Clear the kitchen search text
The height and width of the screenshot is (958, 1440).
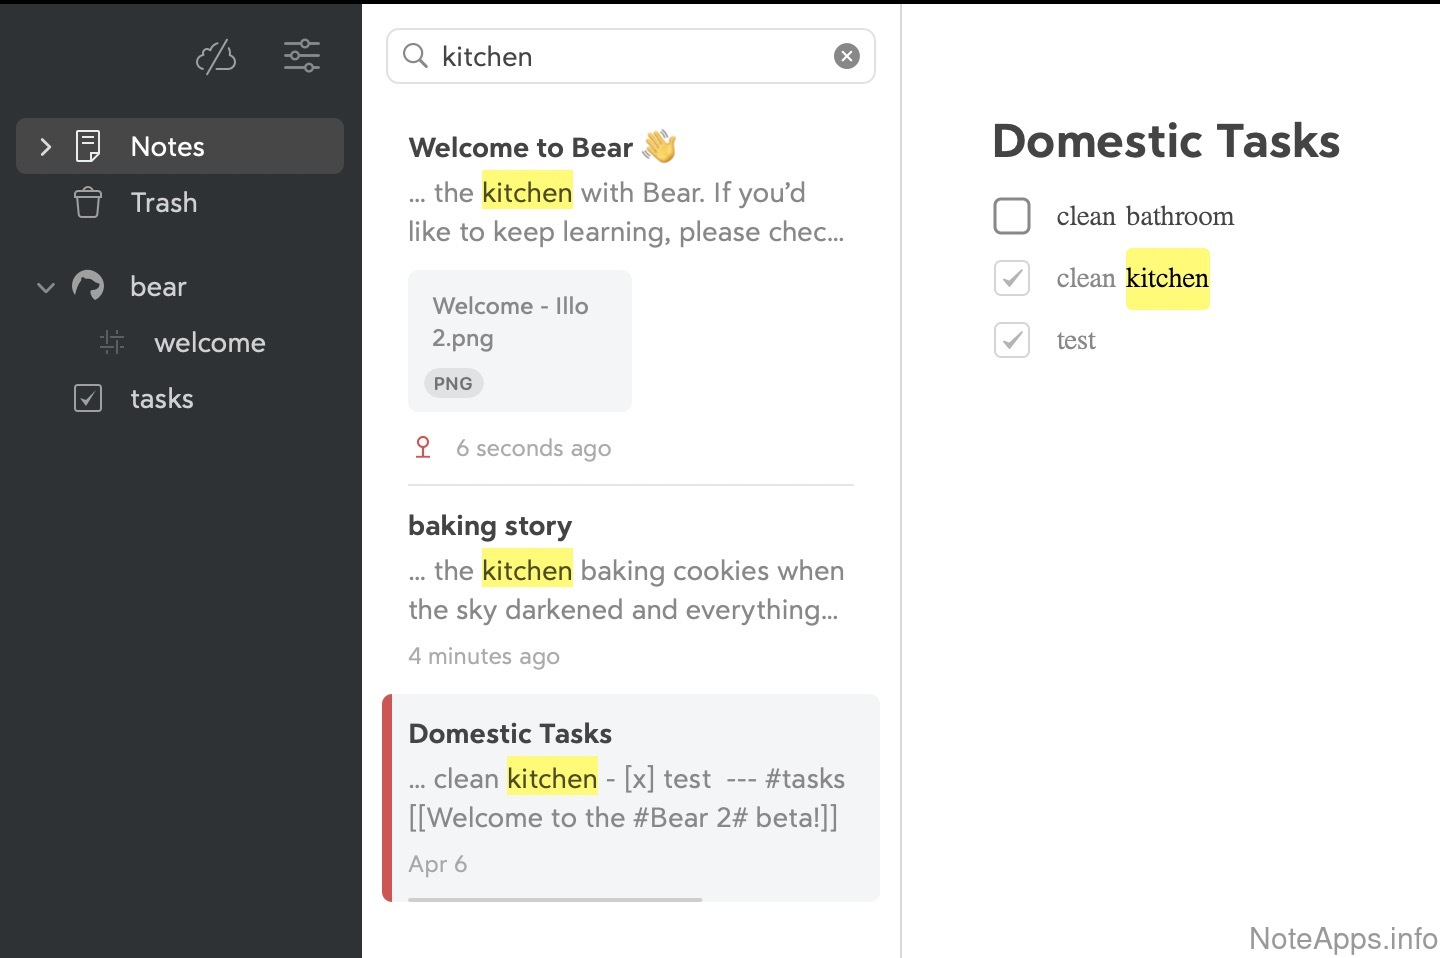tap(846, 56)
